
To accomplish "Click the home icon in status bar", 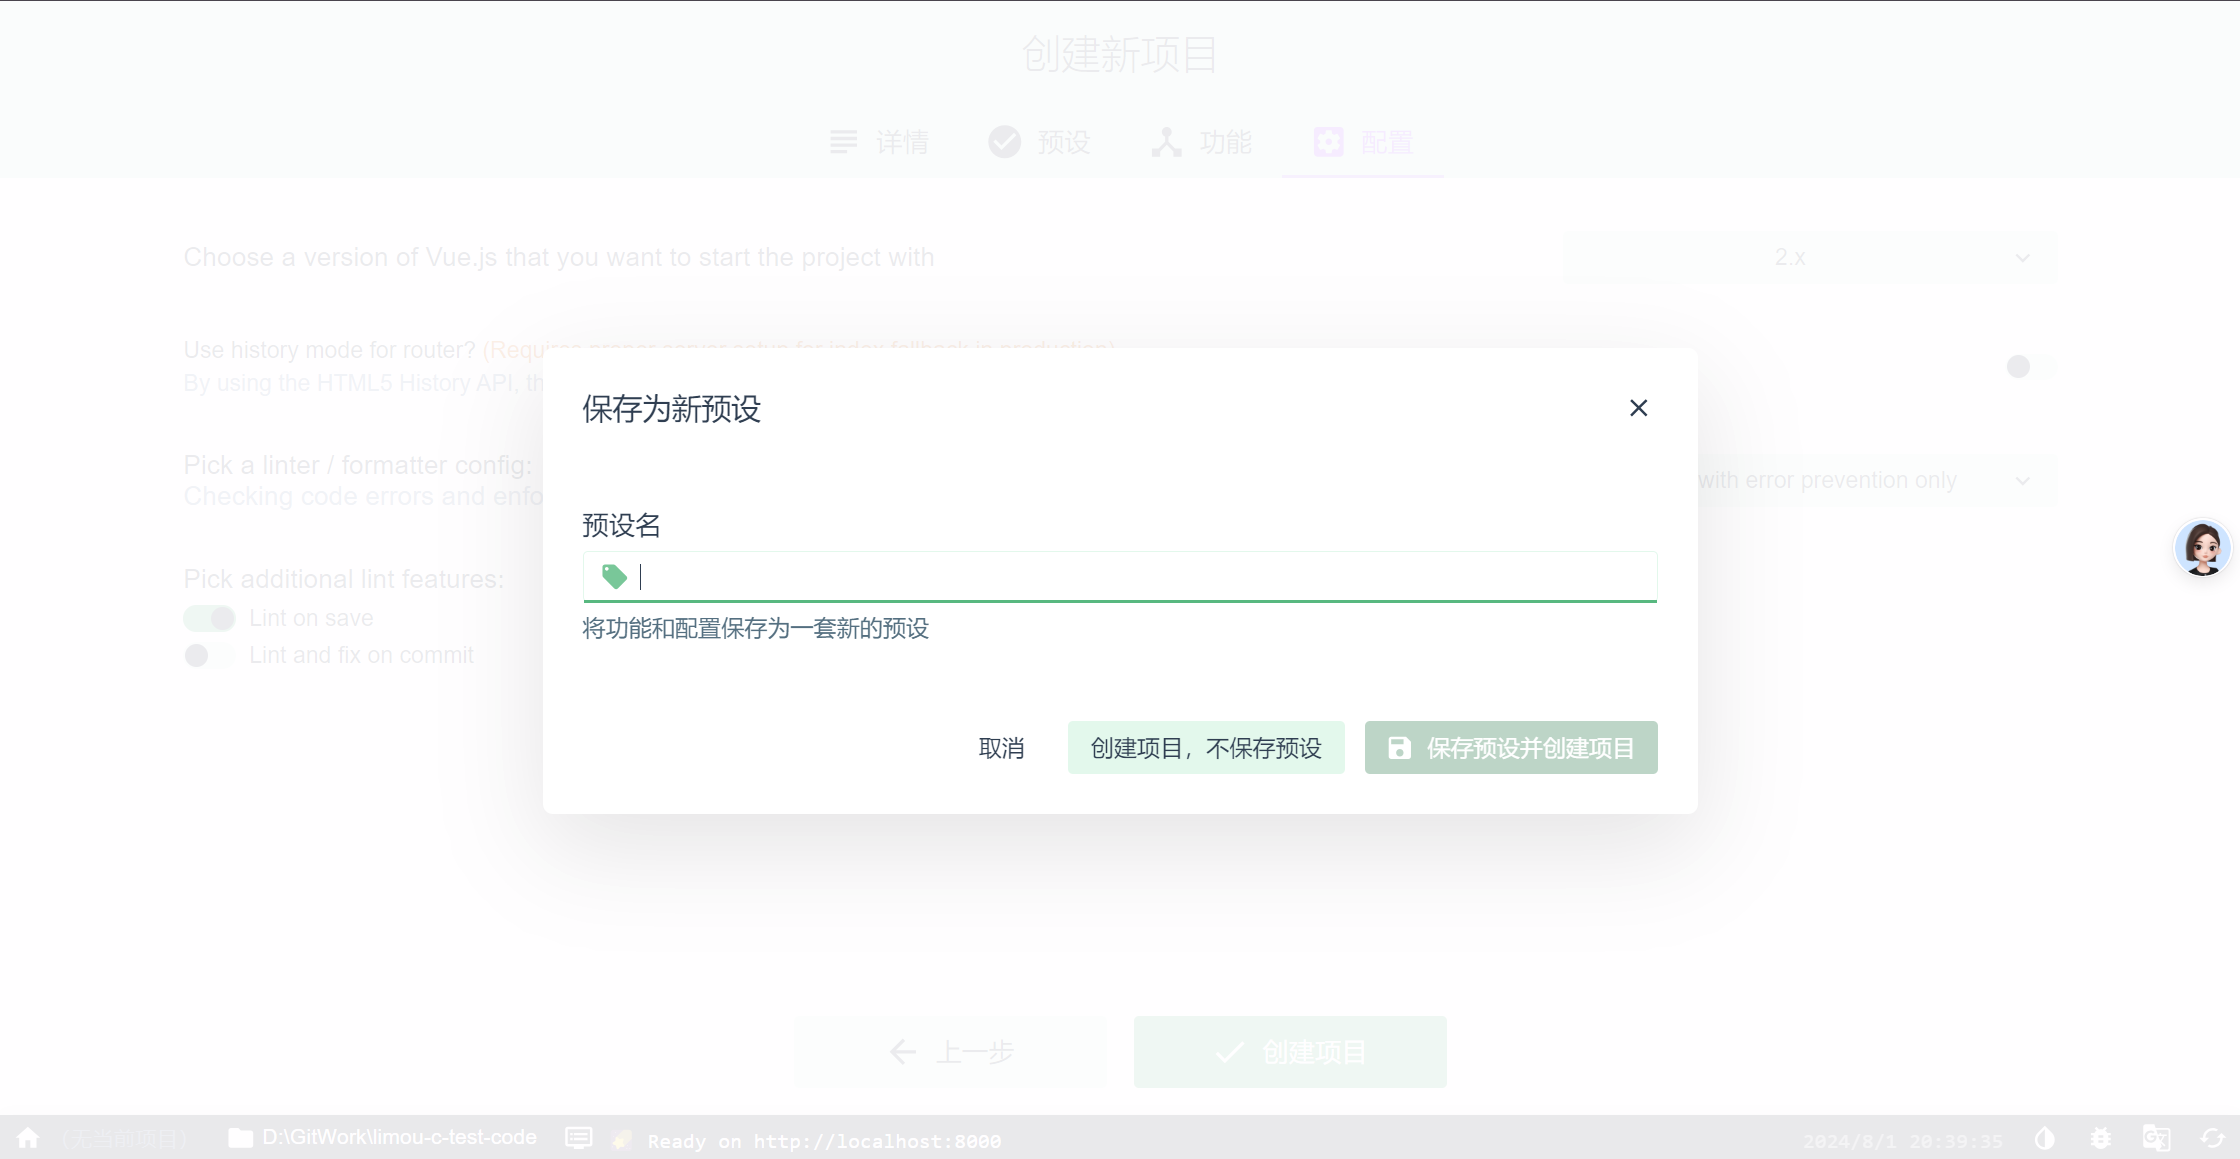I will (28, 1138).
